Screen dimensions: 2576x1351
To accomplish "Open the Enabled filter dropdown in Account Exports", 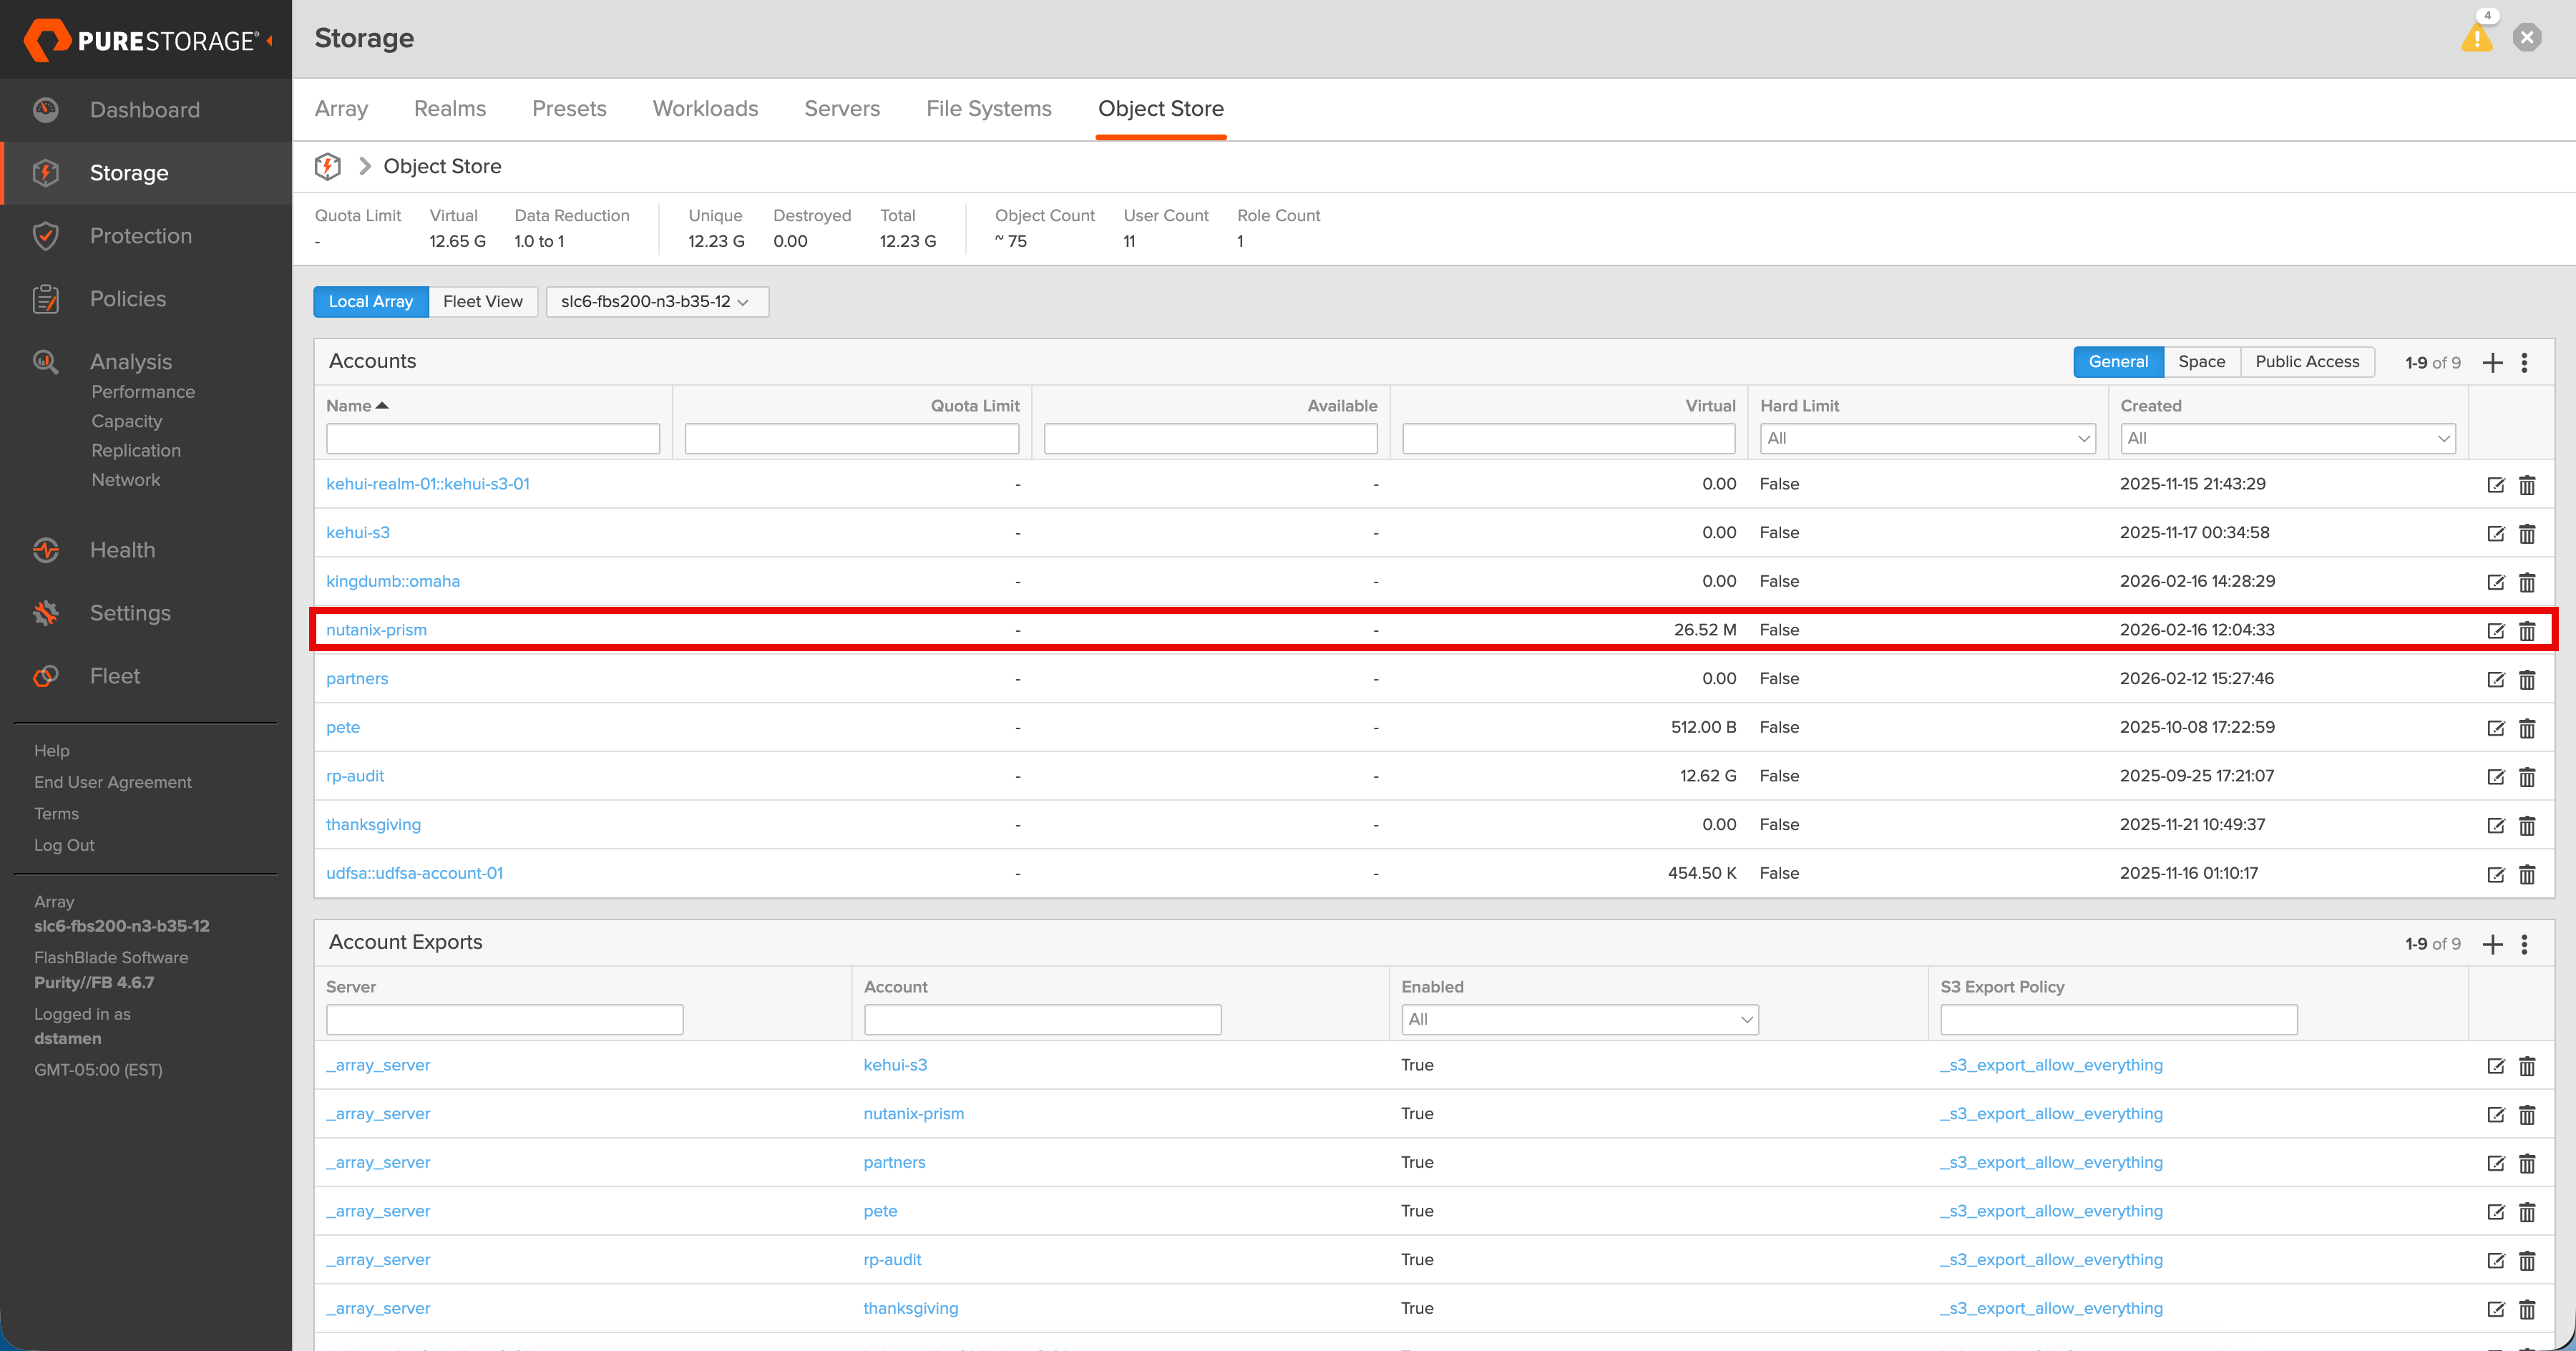I will [1579, 1019].
